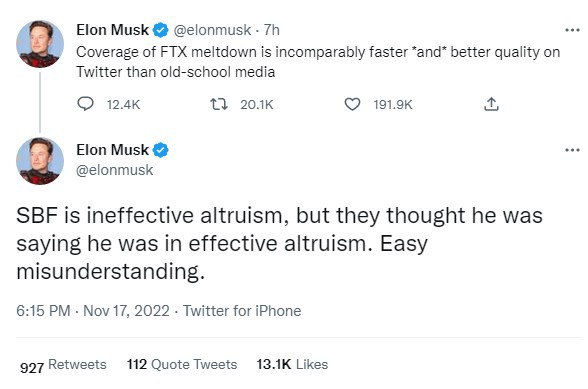Viewport: 588px width, 389px height.
Task: Click the @elonmusk handle next to 7h
Action: [x=212, y=30]
